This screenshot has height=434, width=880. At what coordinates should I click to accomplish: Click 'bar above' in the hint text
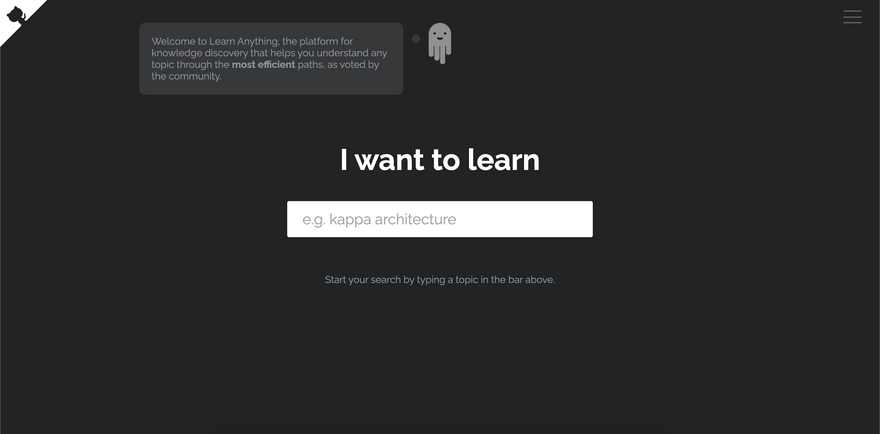click(x=531, y=280)
